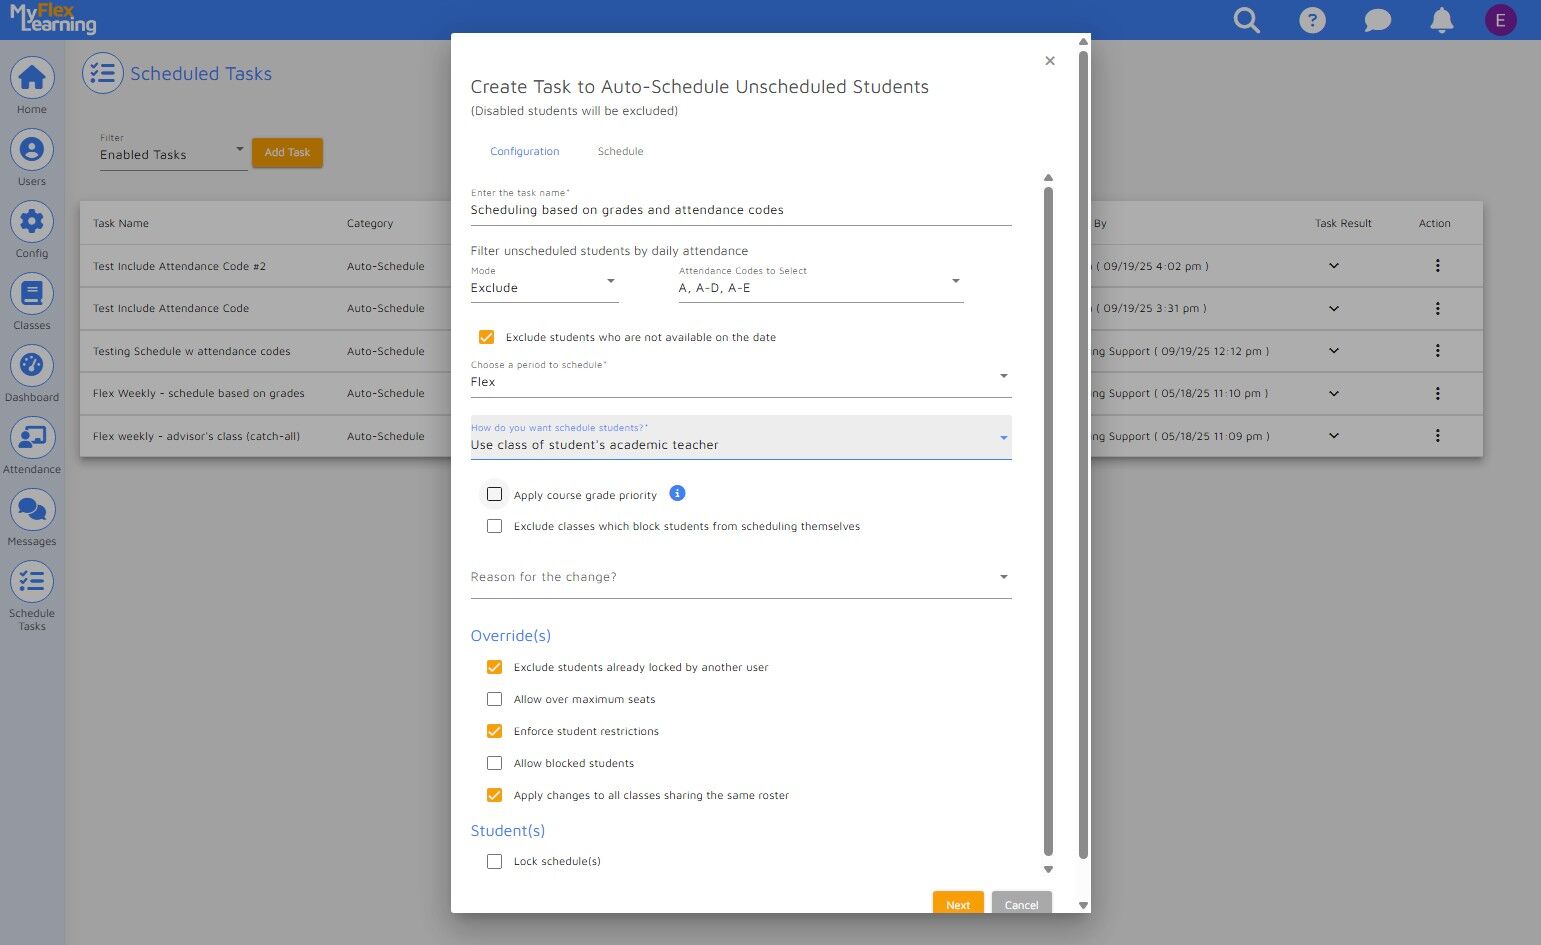Open the notifications bell
Screen dimensions: 1541x945
1442,20
